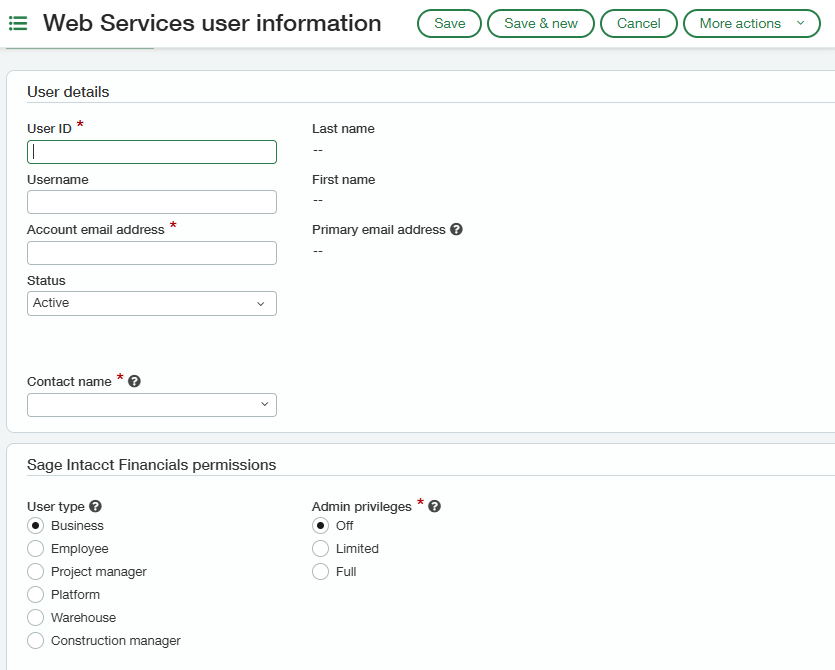Click help icon next to Contact name
Image resolution: width=835 pixels, height=670 pixels.
pos(135,381)
